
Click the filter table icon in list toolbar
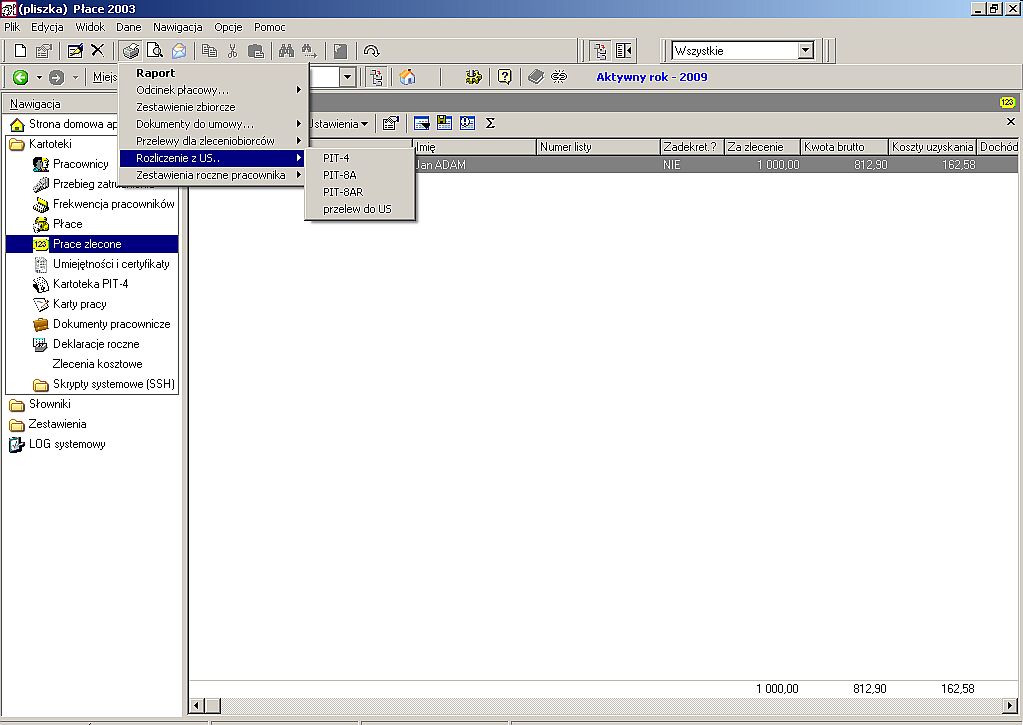pyautogui.click(x=421, y=123)
